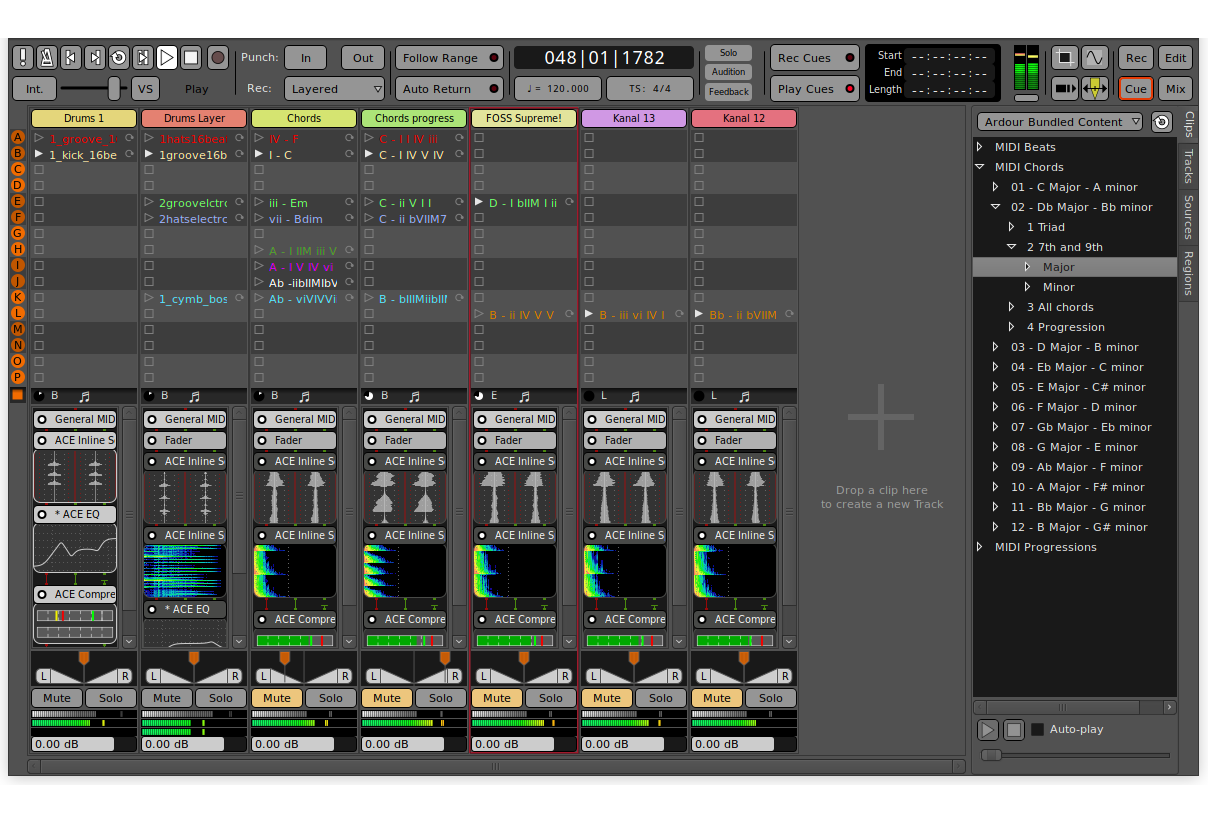Tick the Auto-play checkbox in clips panel
1209x817 pixels.
(x=1037, y=730)
